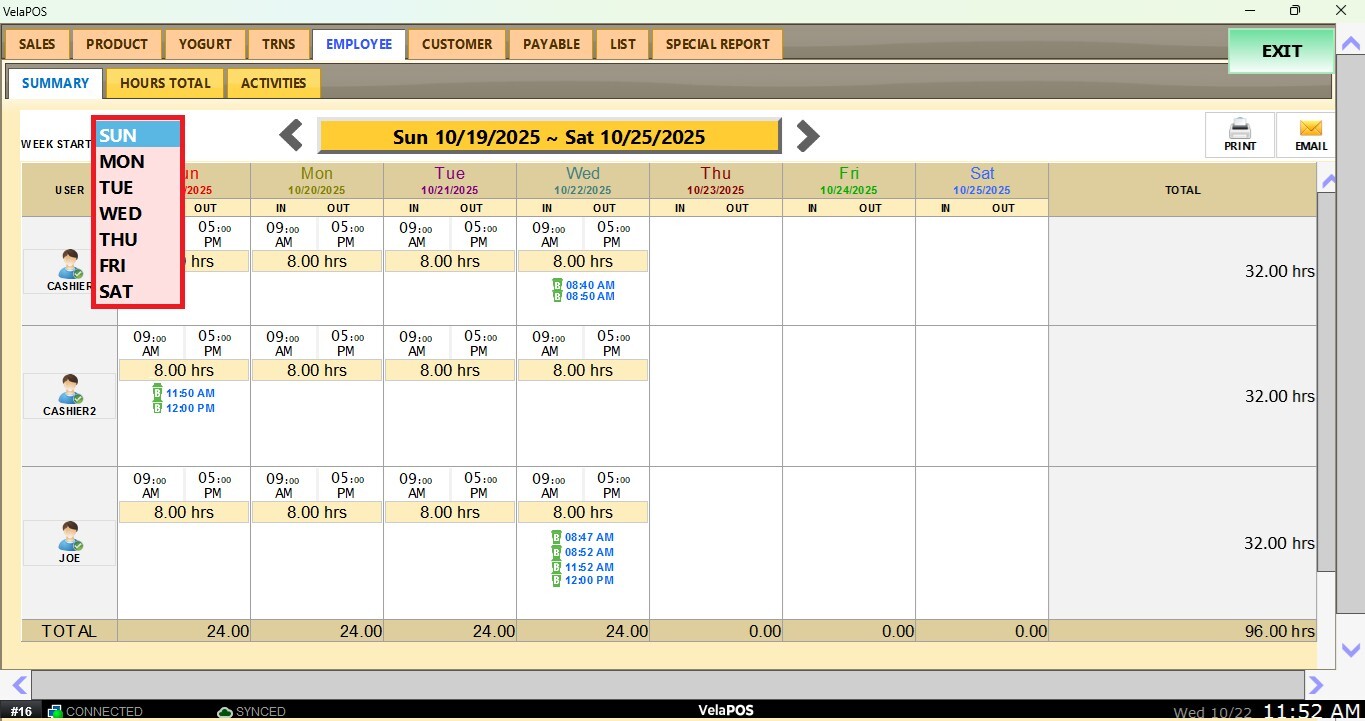1365x721 pixels.
Task: Go to previous week with left arrow
Action: coord(291,135)
